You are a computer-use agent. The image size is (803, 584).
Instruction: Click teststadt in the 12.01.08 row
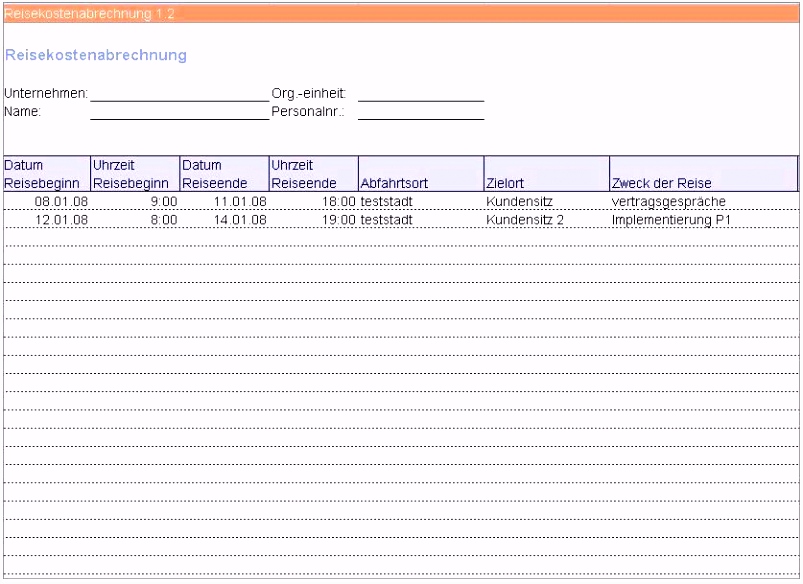(421, 220)
